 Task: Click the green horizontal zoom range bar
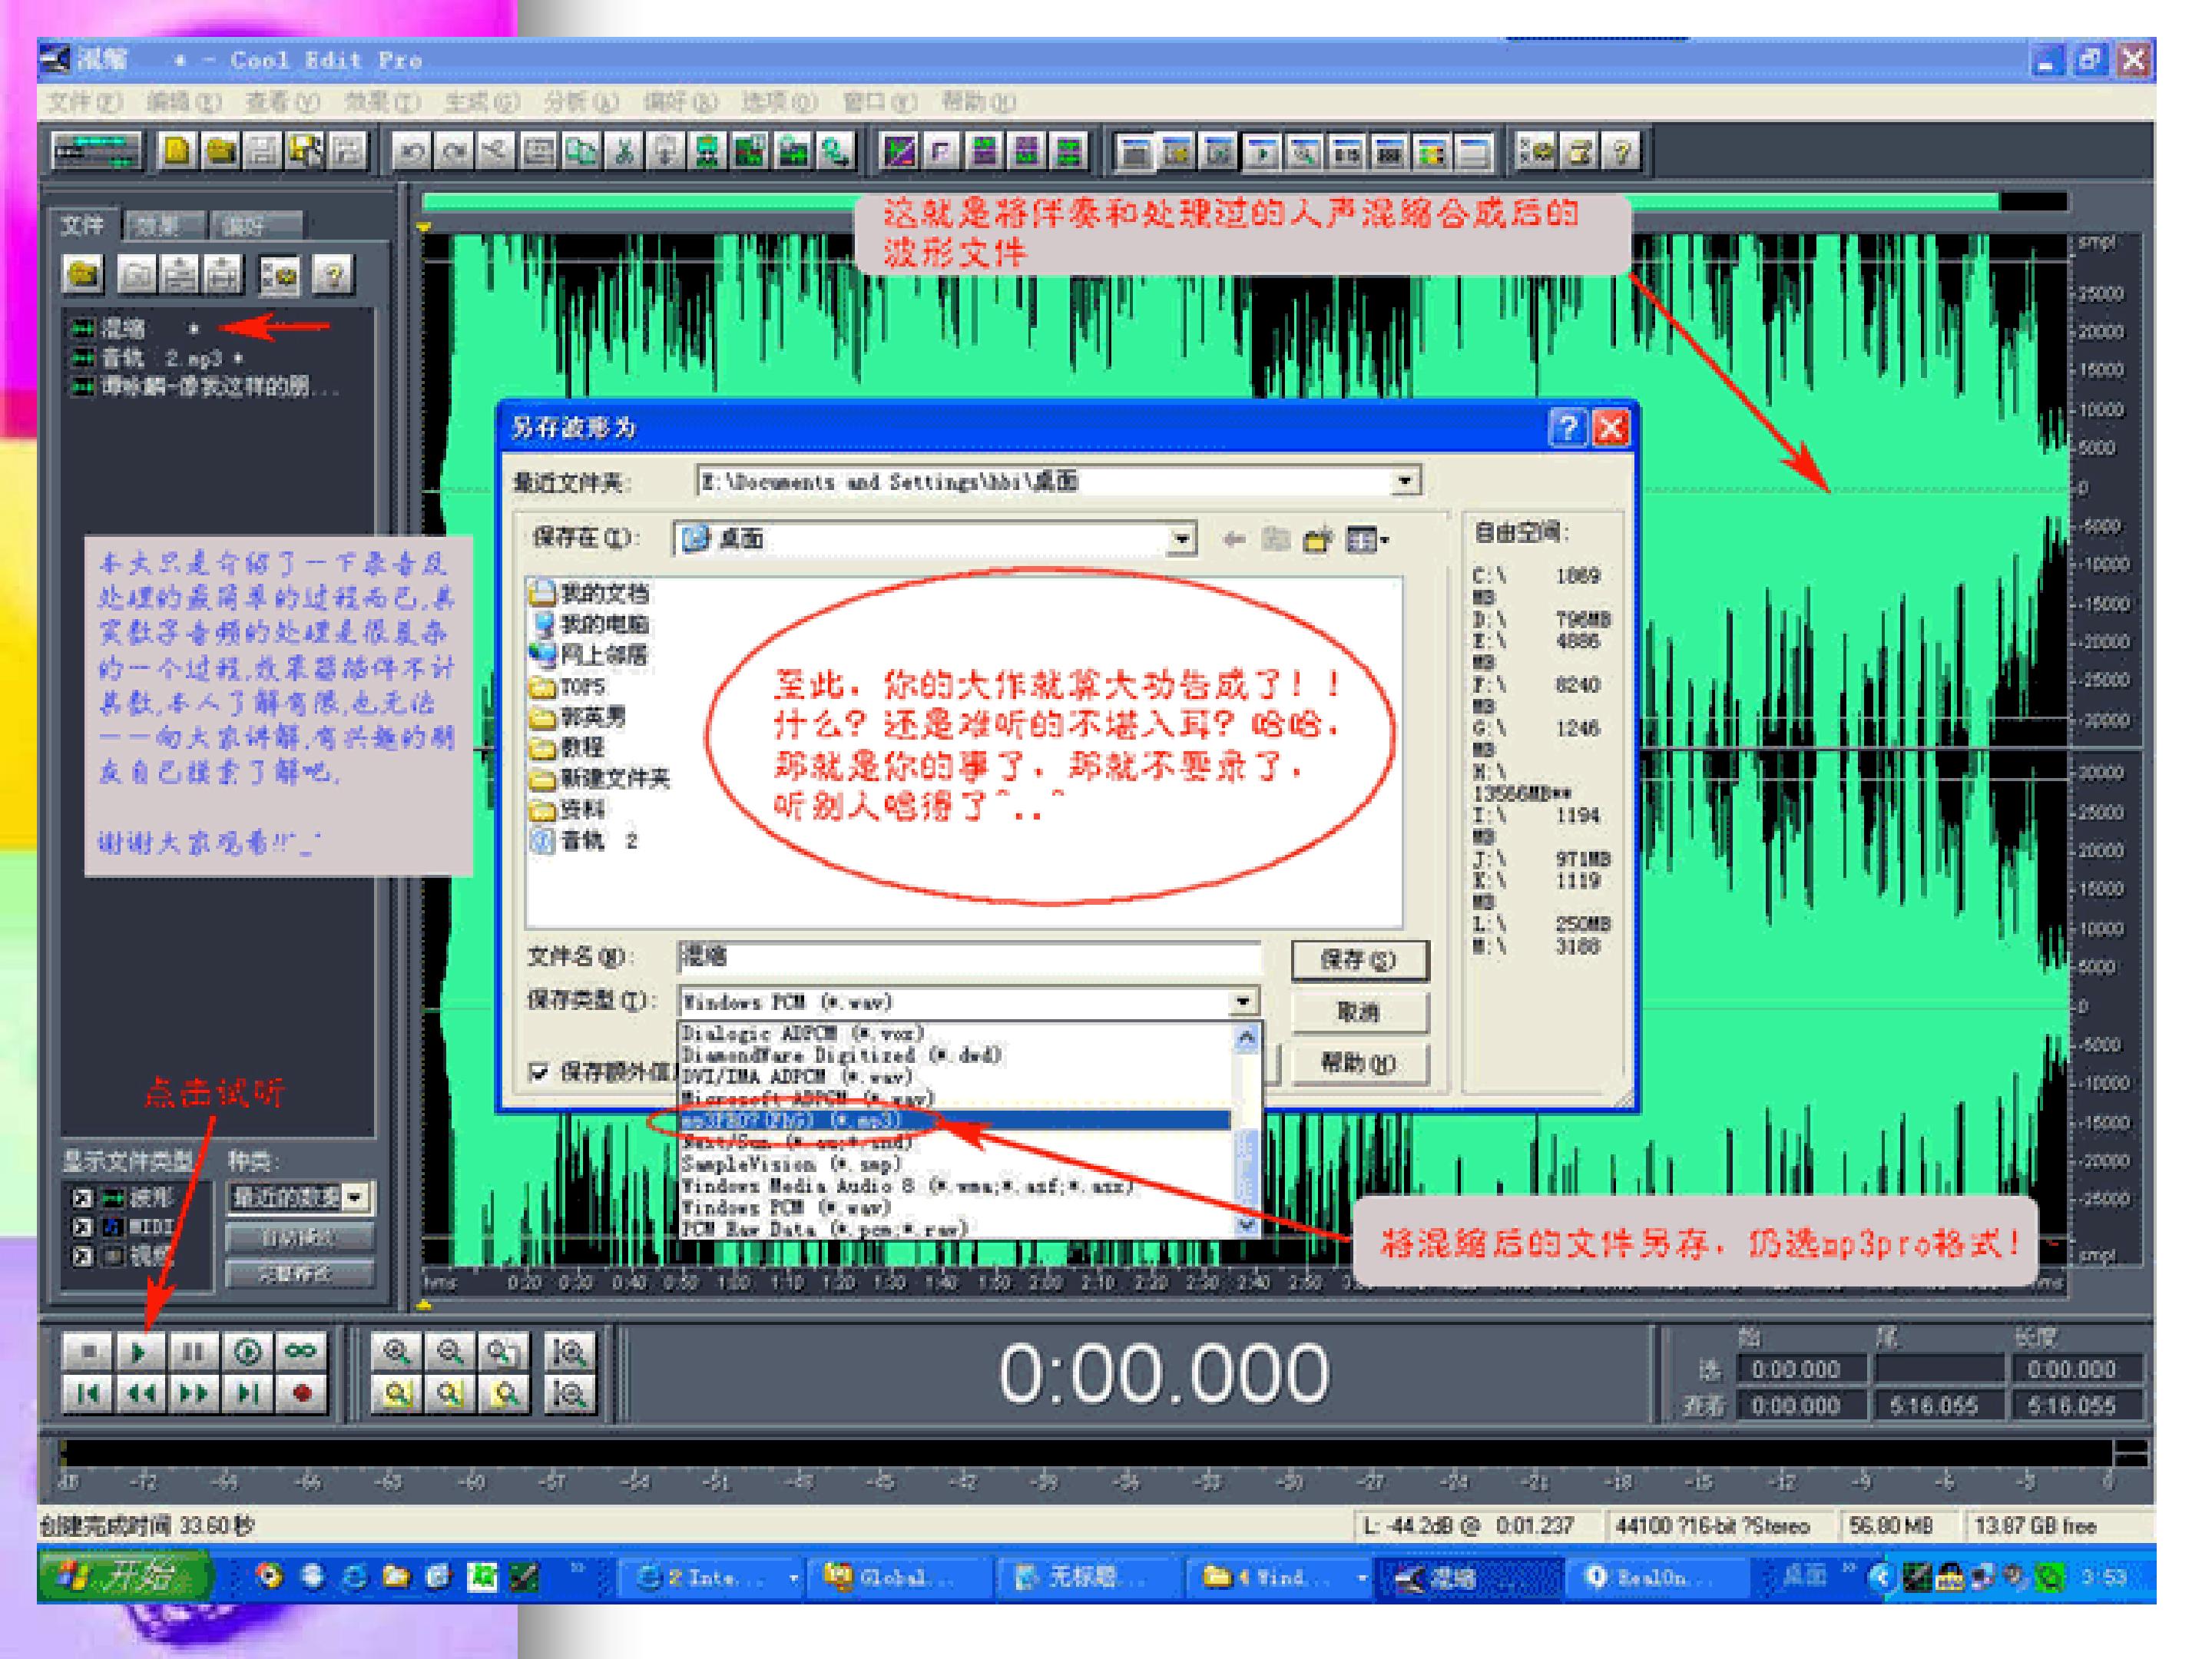click(1210, 202)
